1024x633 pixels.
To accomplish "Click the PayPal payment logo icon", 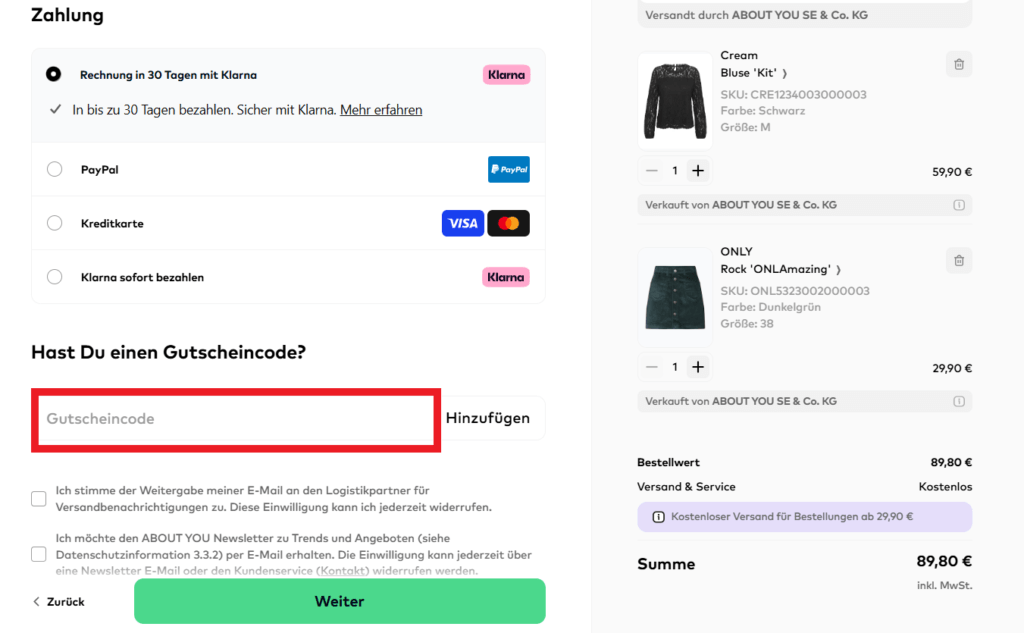I will (508, 169).
